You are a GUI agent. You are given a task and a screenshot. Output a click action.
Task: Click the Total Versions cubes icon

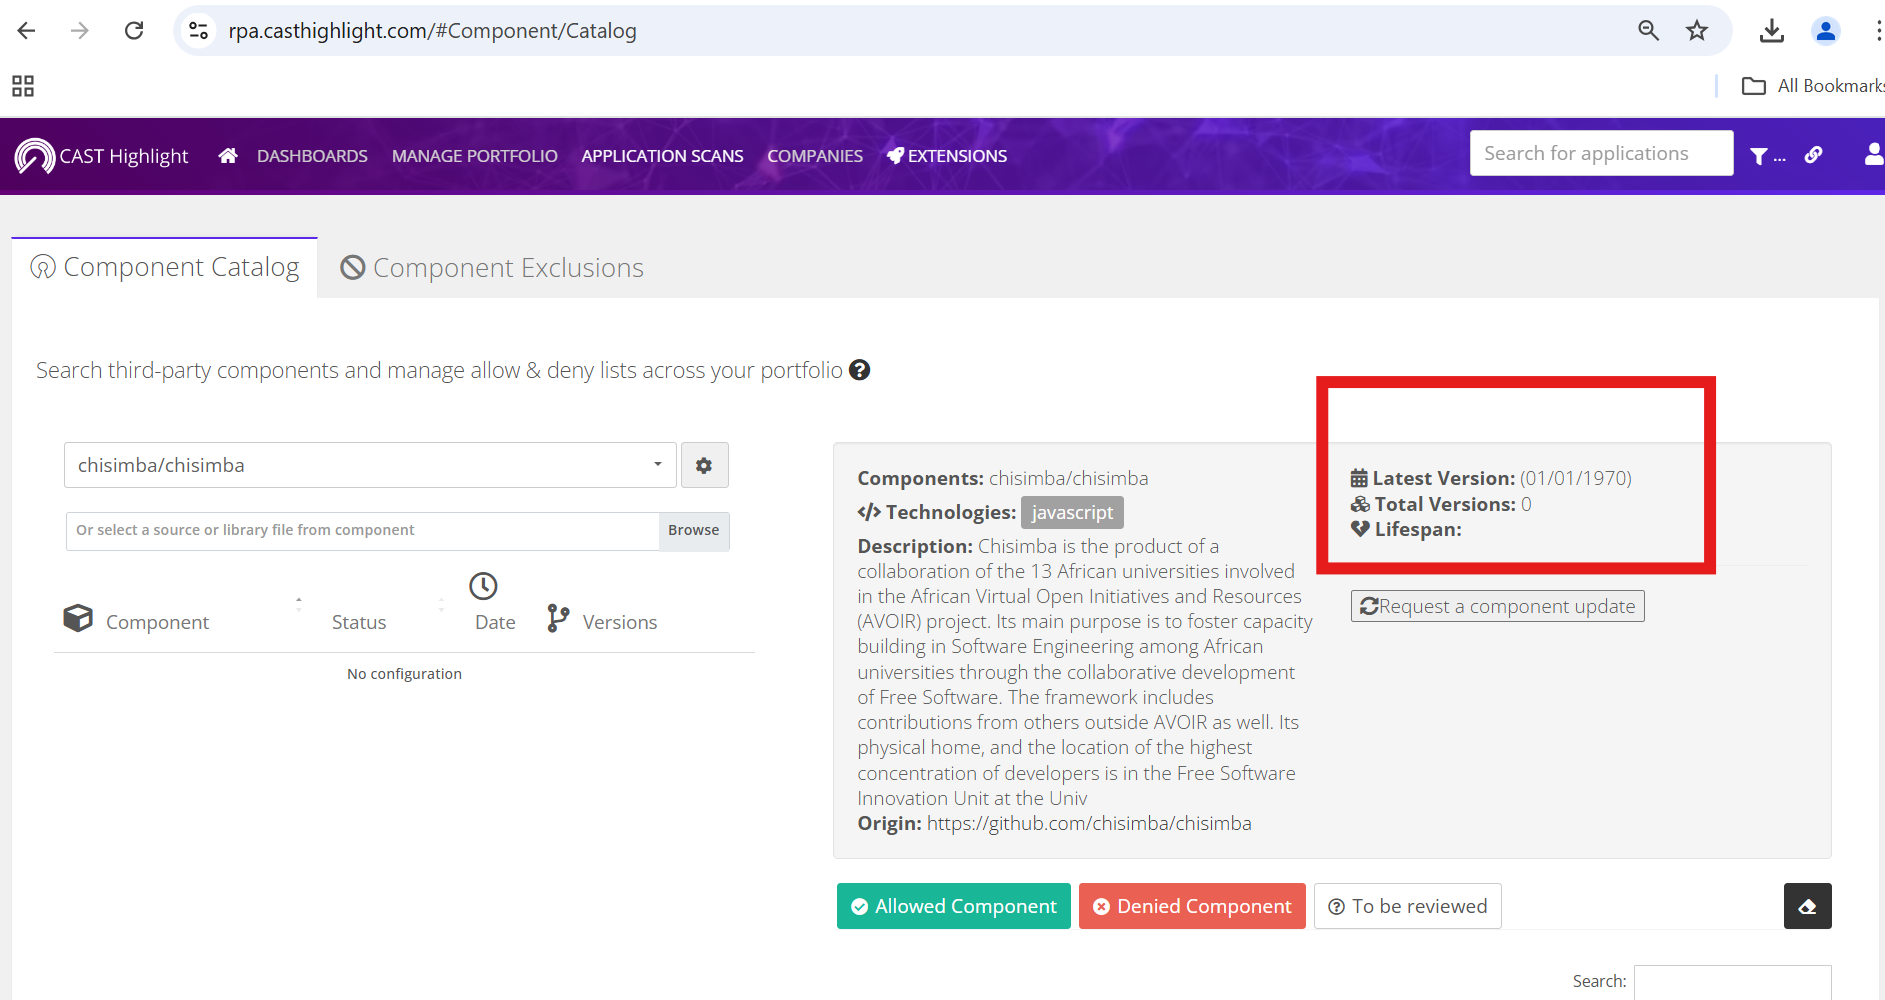1360,504
